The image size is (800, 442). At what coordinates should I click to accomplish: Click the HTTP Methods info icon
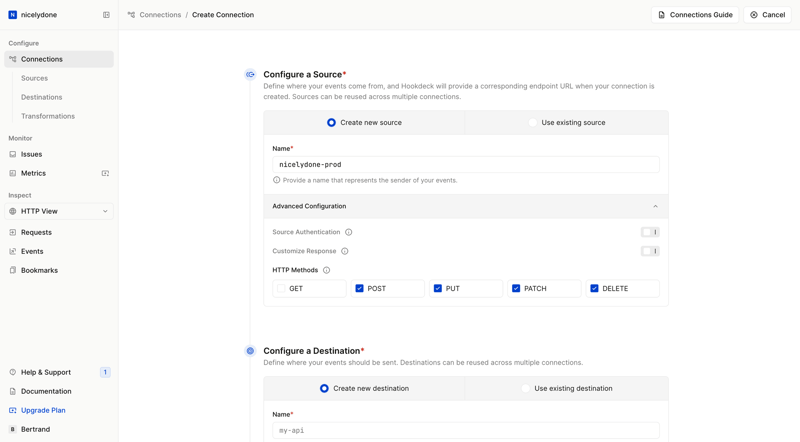pos(327,270)
